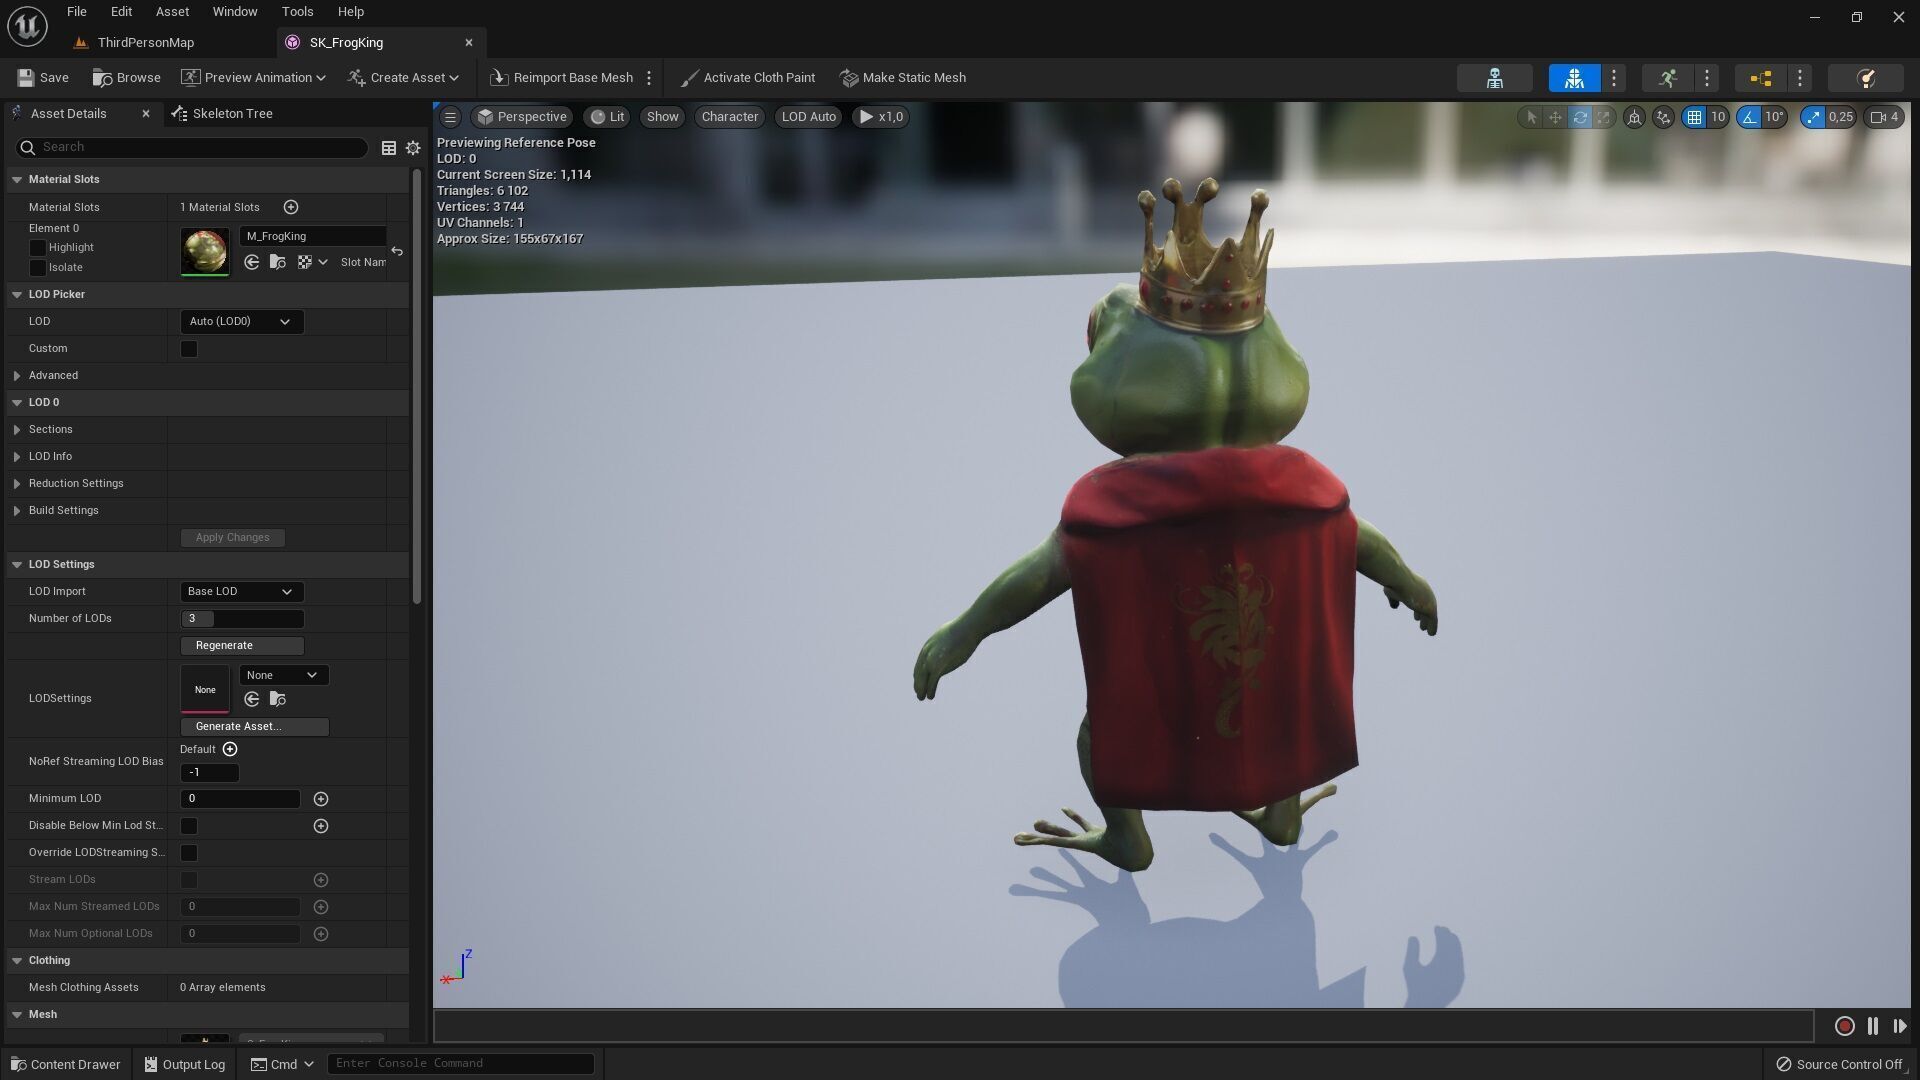
Task: Use selected asset for LODSettings
Action: click(x=252, y=700)
